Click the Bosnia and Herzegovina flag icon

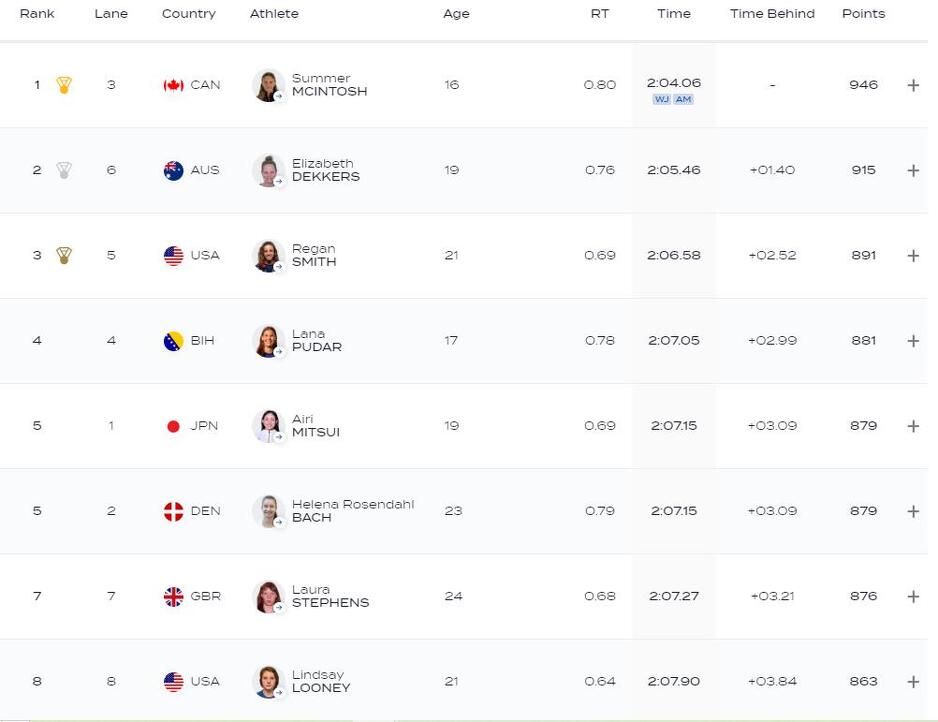coord(173,341)
